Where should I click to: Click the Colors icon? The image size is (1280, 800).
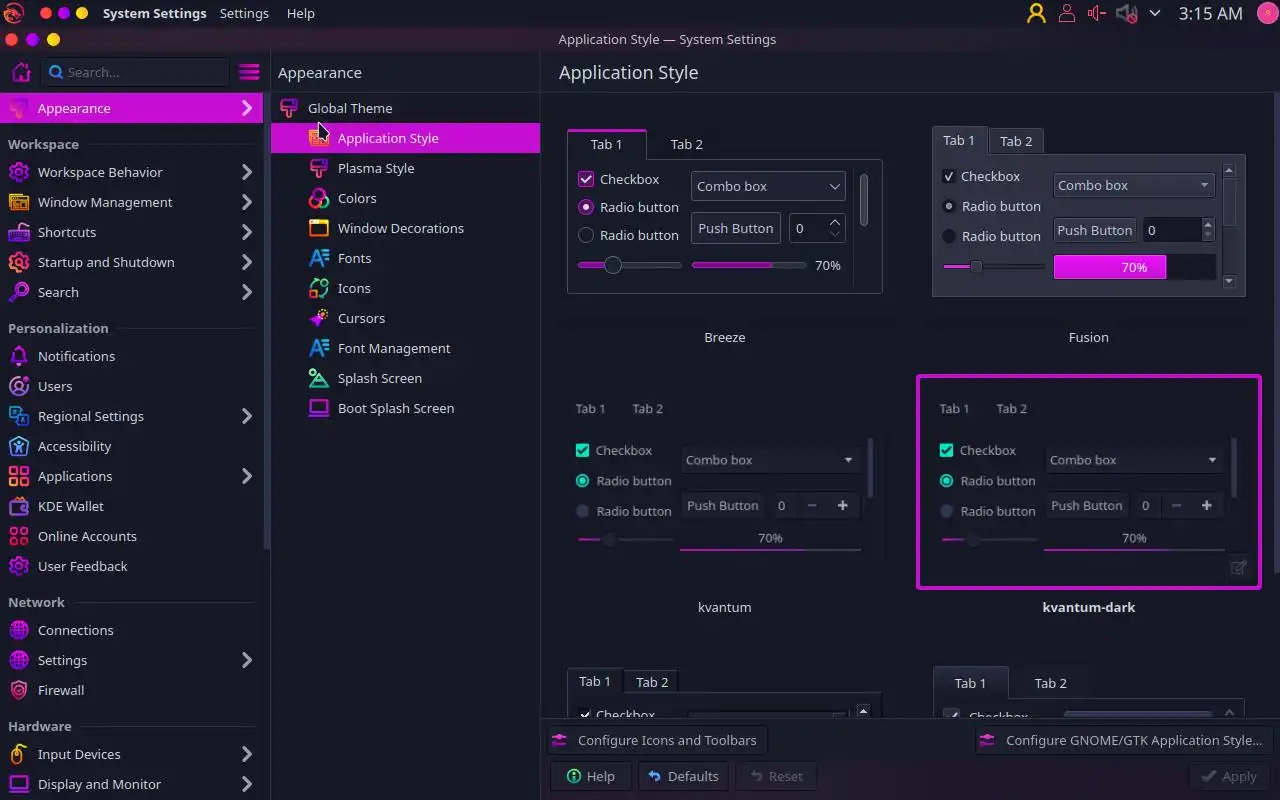[x=319, y=198]
